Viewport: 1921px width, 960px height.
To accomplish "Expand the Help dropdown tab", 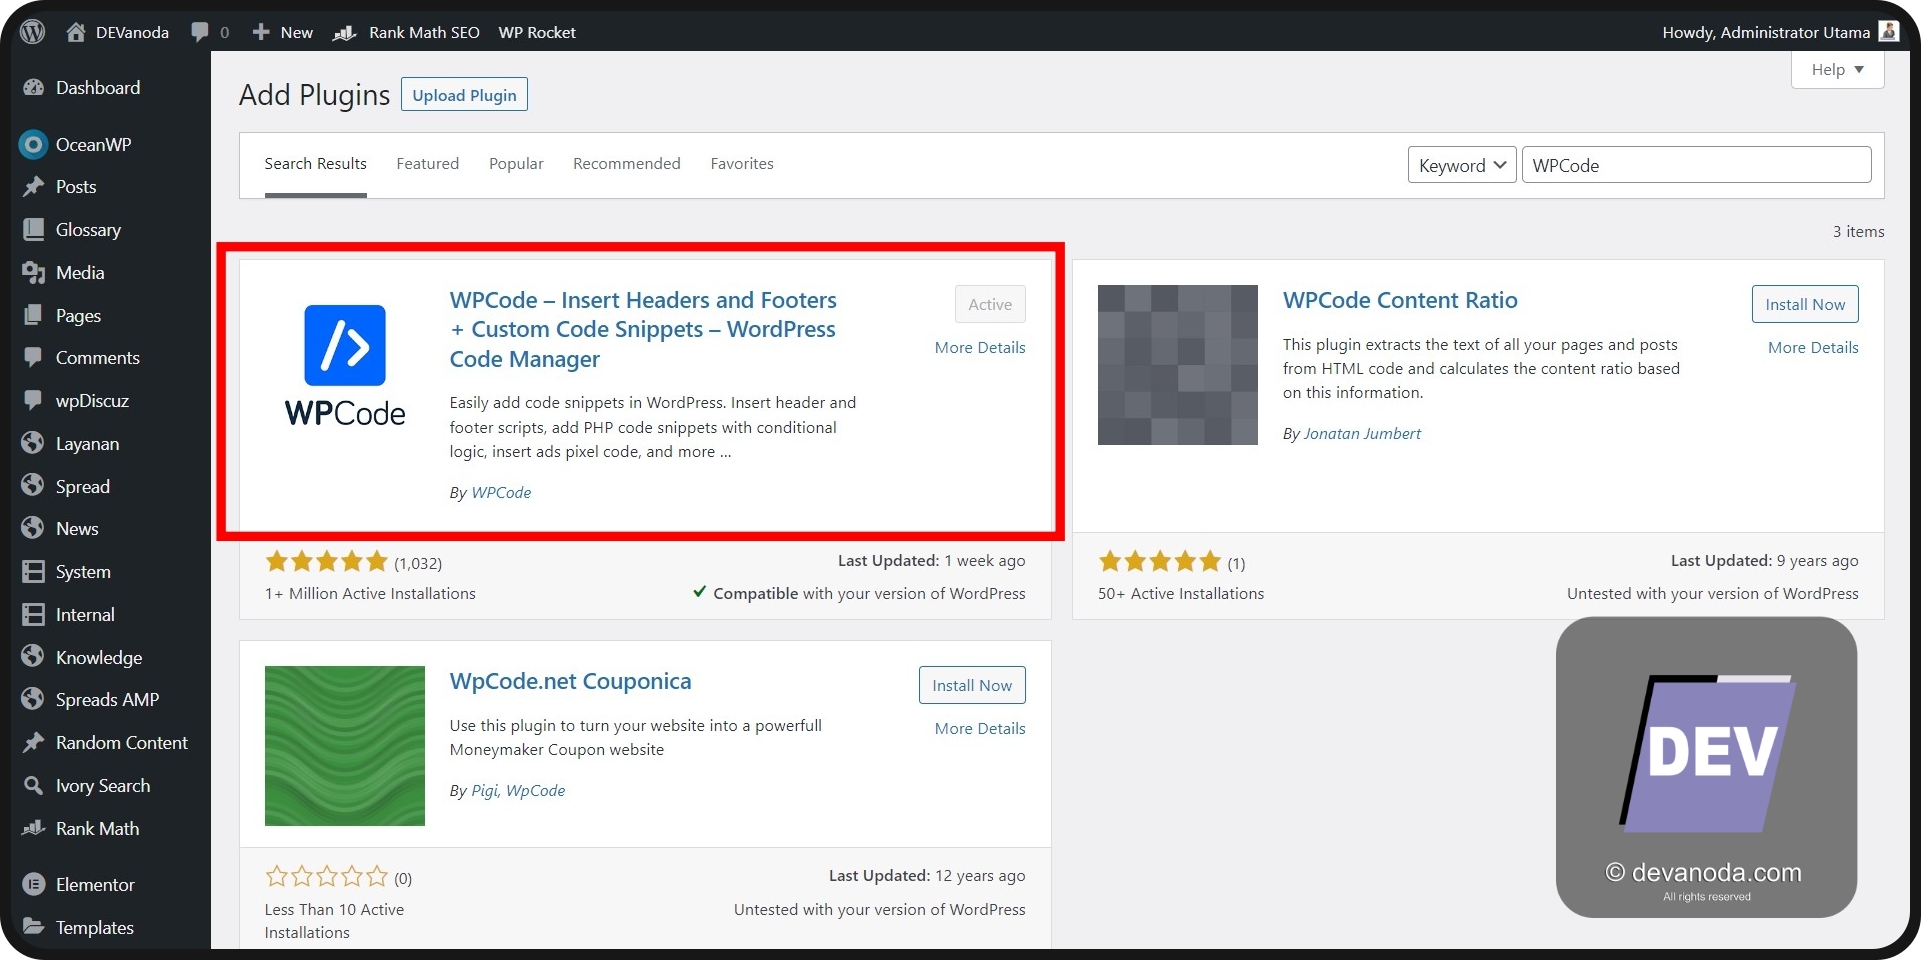I will pos(1837,70).
